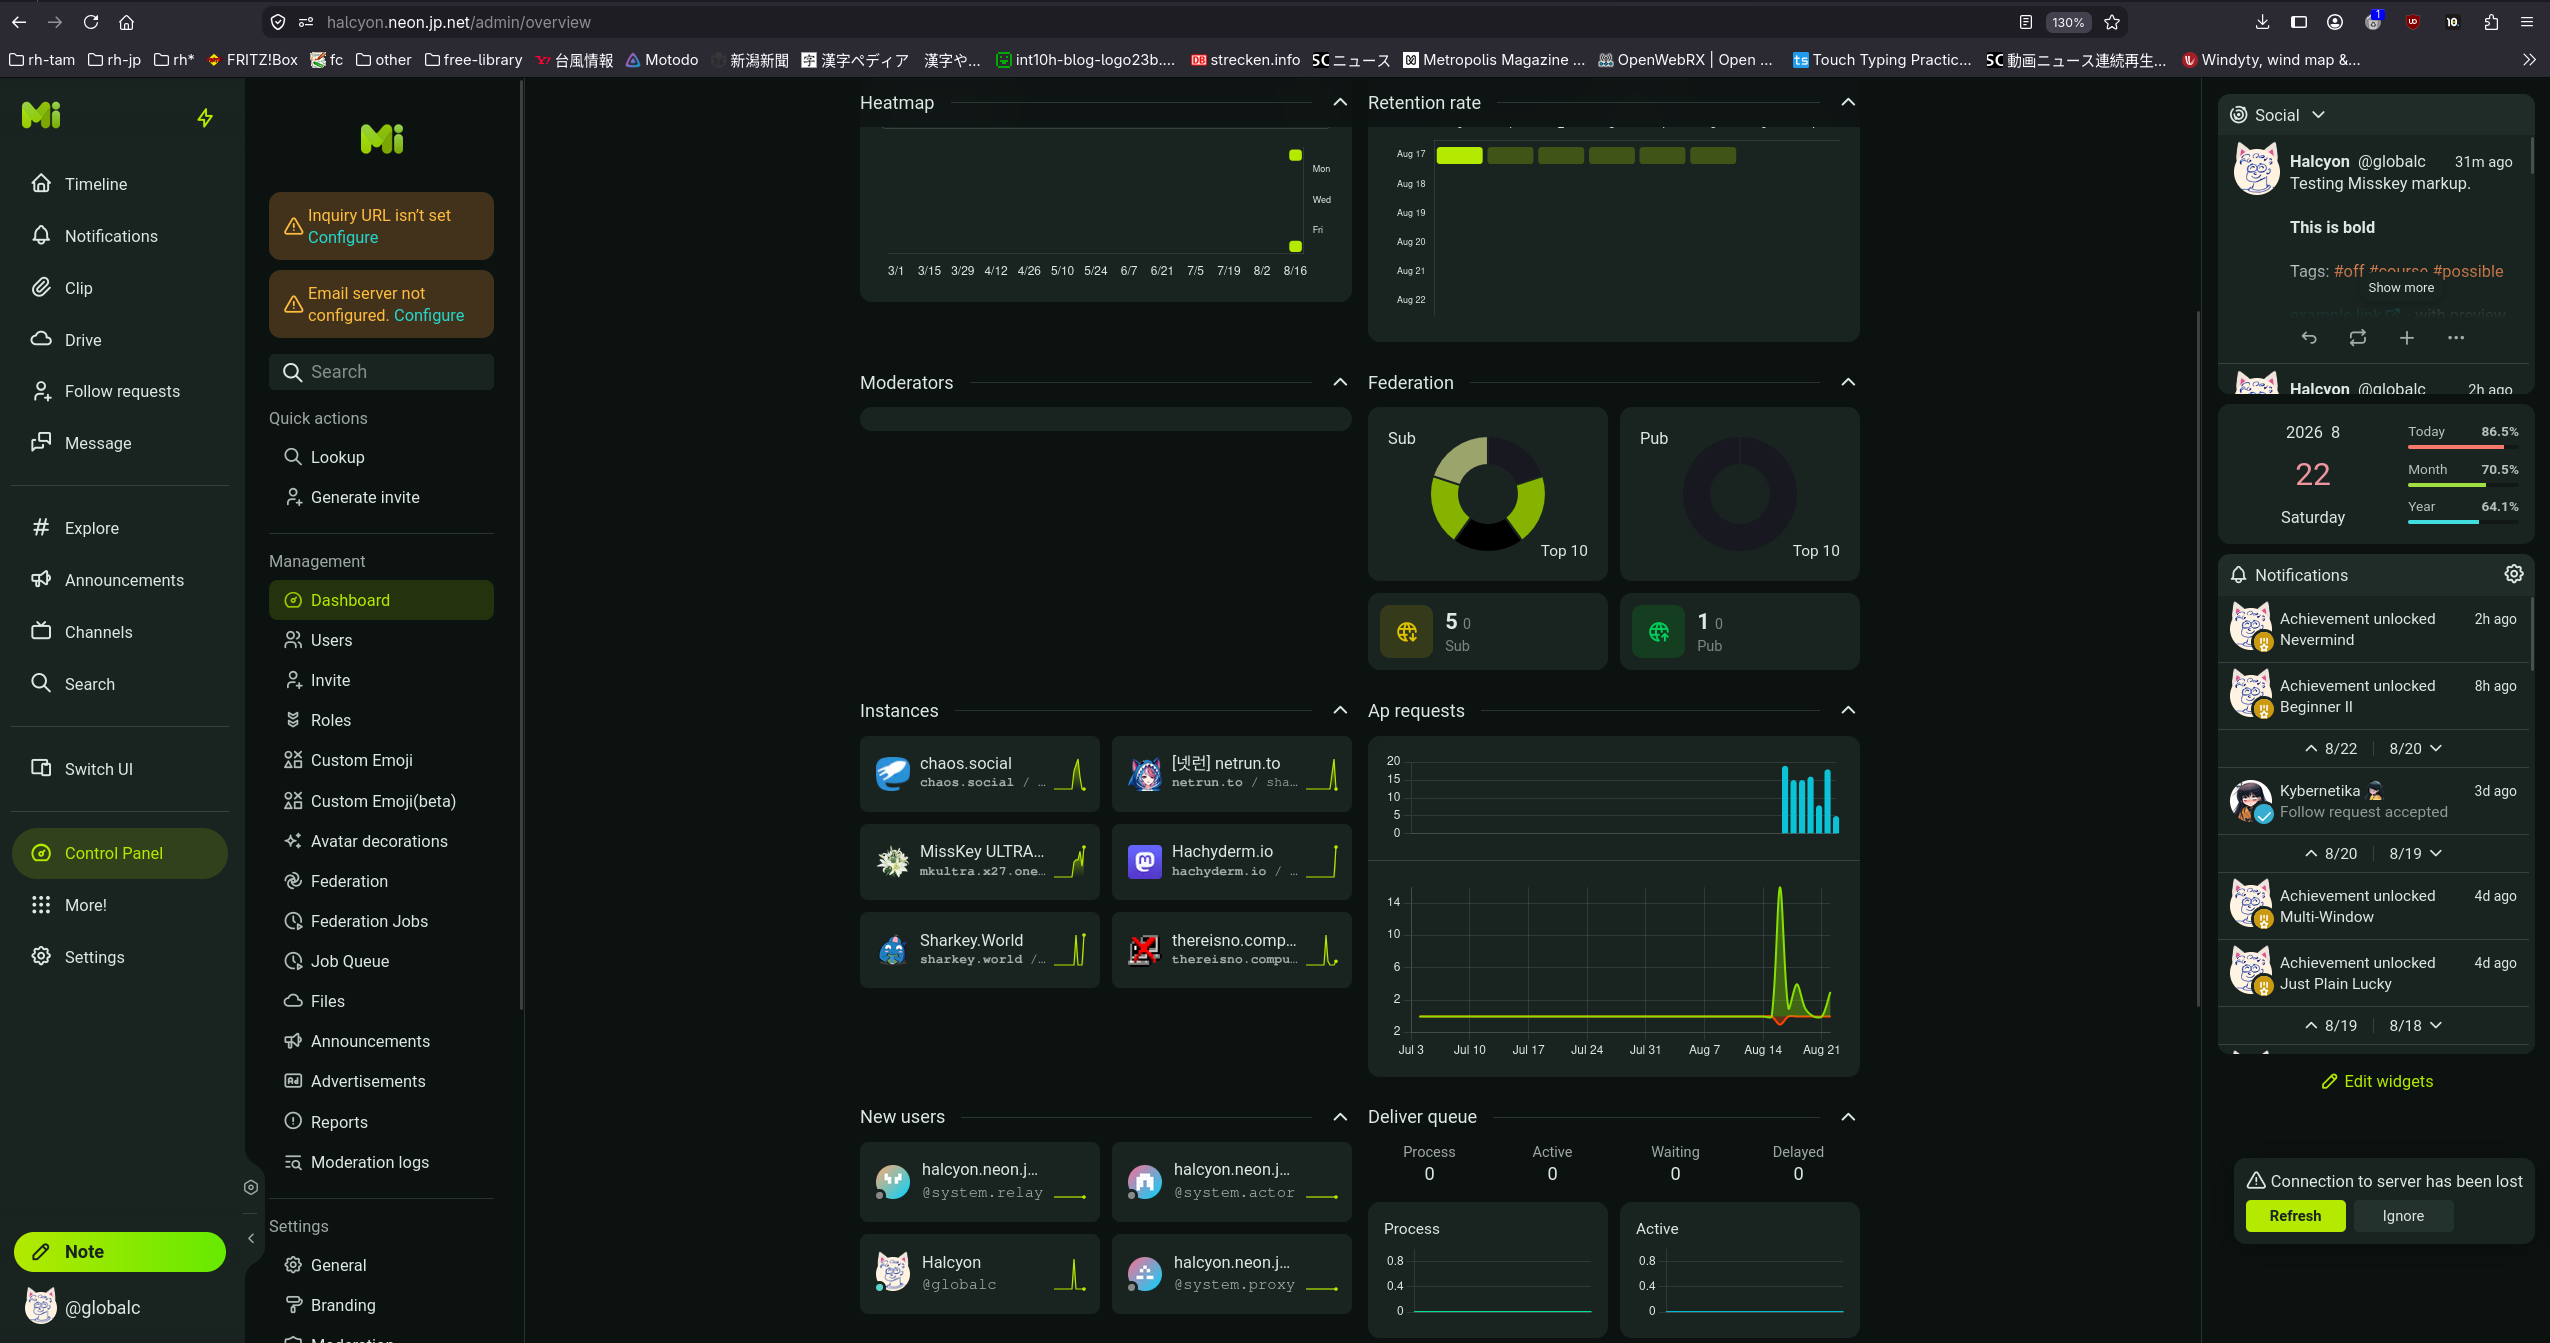Open Notifications widget settings gear
This screenshot has height=1343, width=2550.
(x=2514, y=574)
